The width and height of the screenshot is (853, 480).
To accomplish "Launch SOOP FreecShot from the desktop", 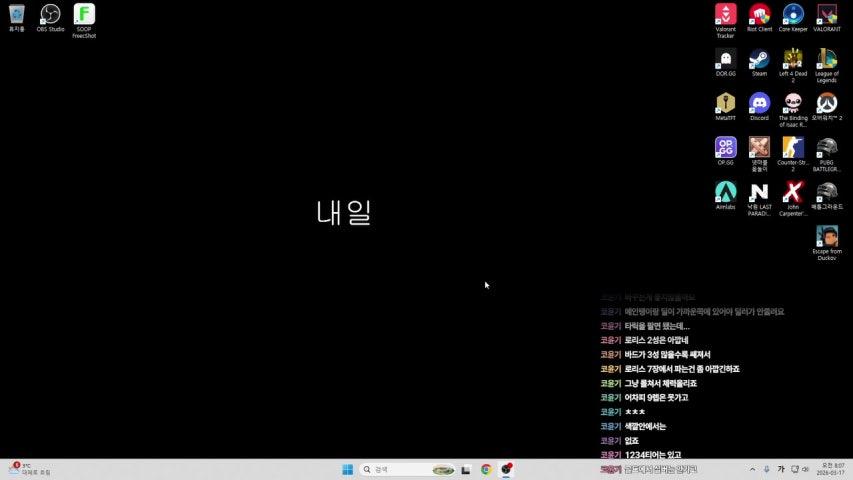I will 84,14.
